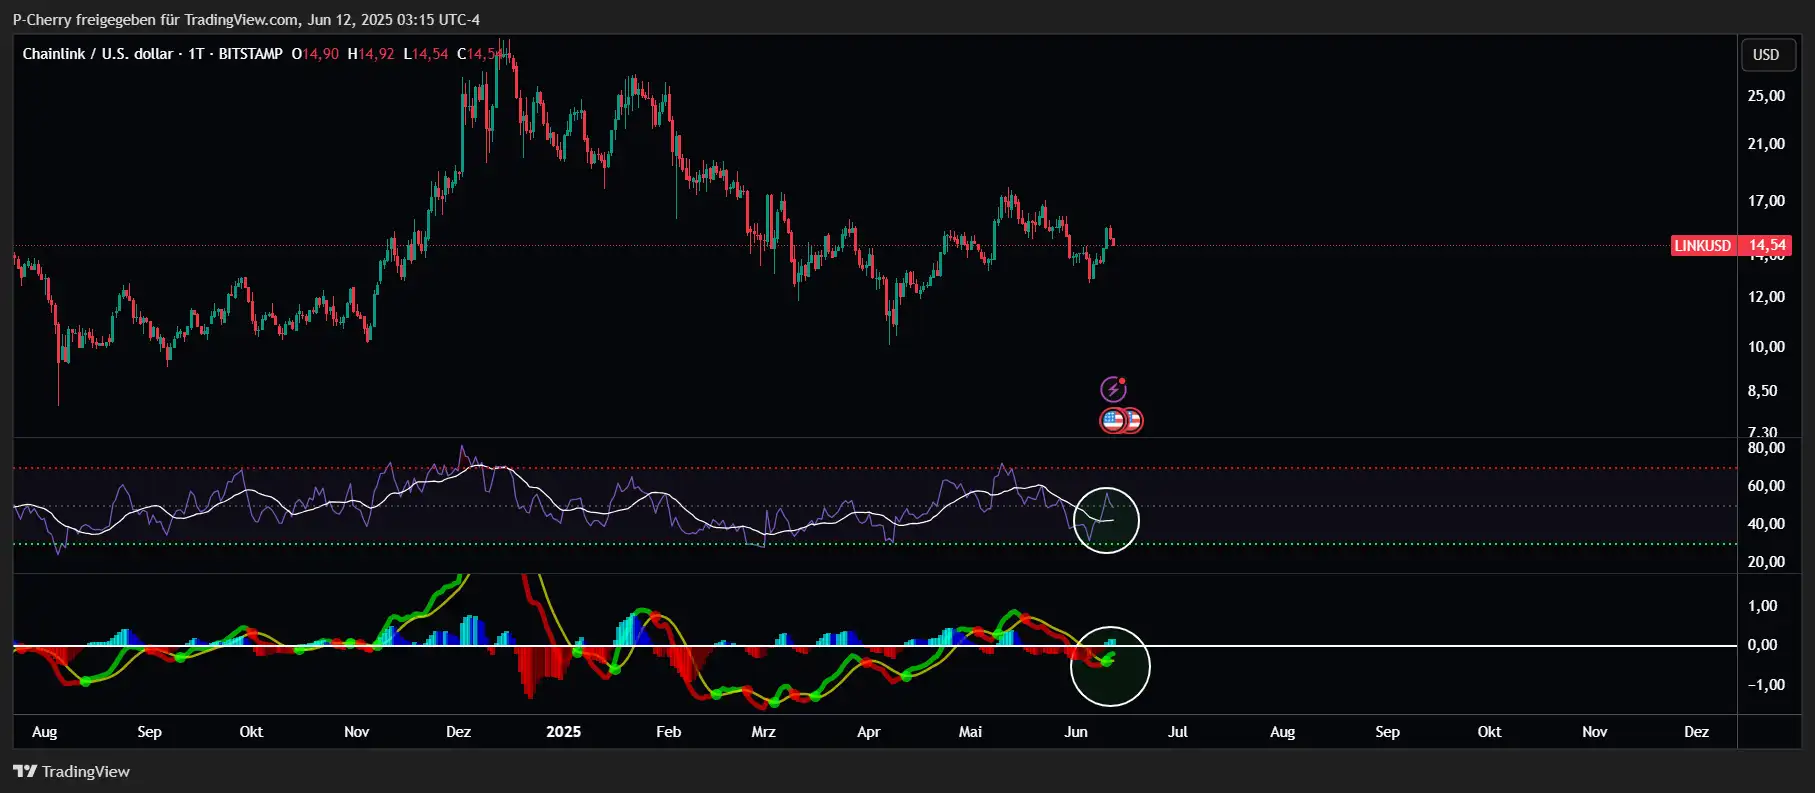Image resolution: width=1815 pixels, height=793 pixels.
Task: Click the 1,00 MACD scale label
Action: click(x=1762, y=606)
